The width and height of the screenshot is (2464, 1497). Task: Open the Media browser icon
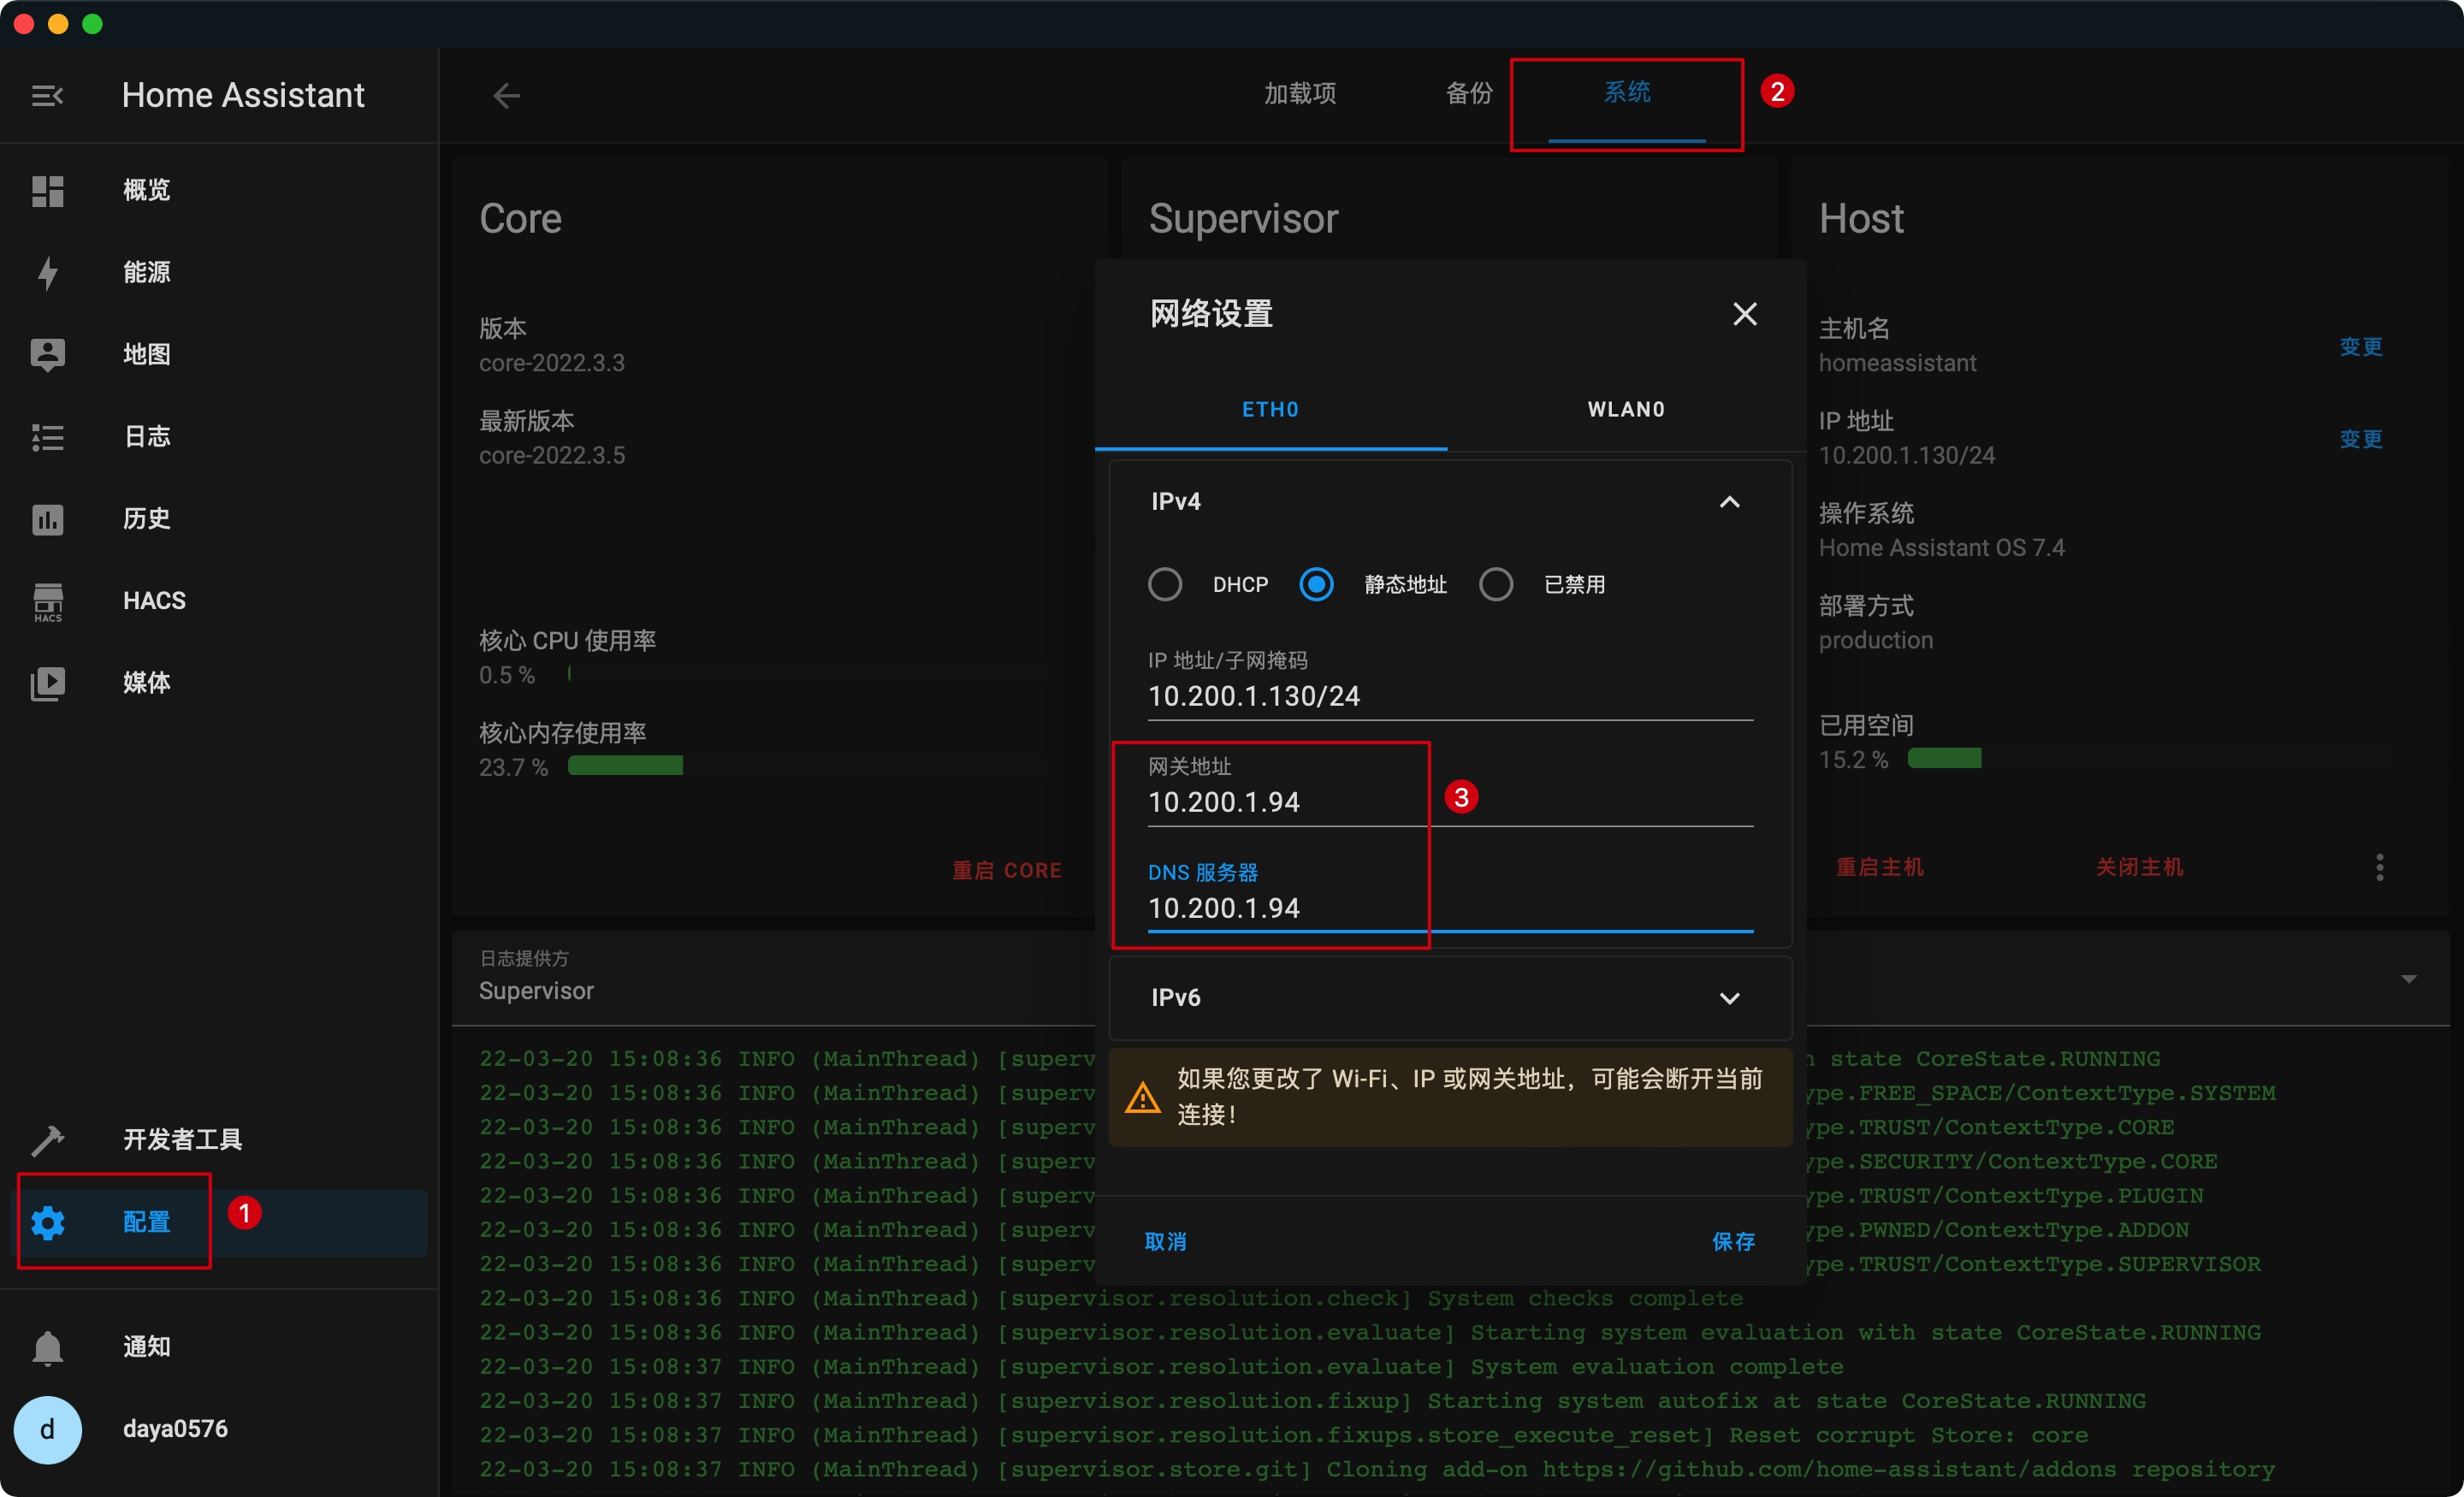47,683
